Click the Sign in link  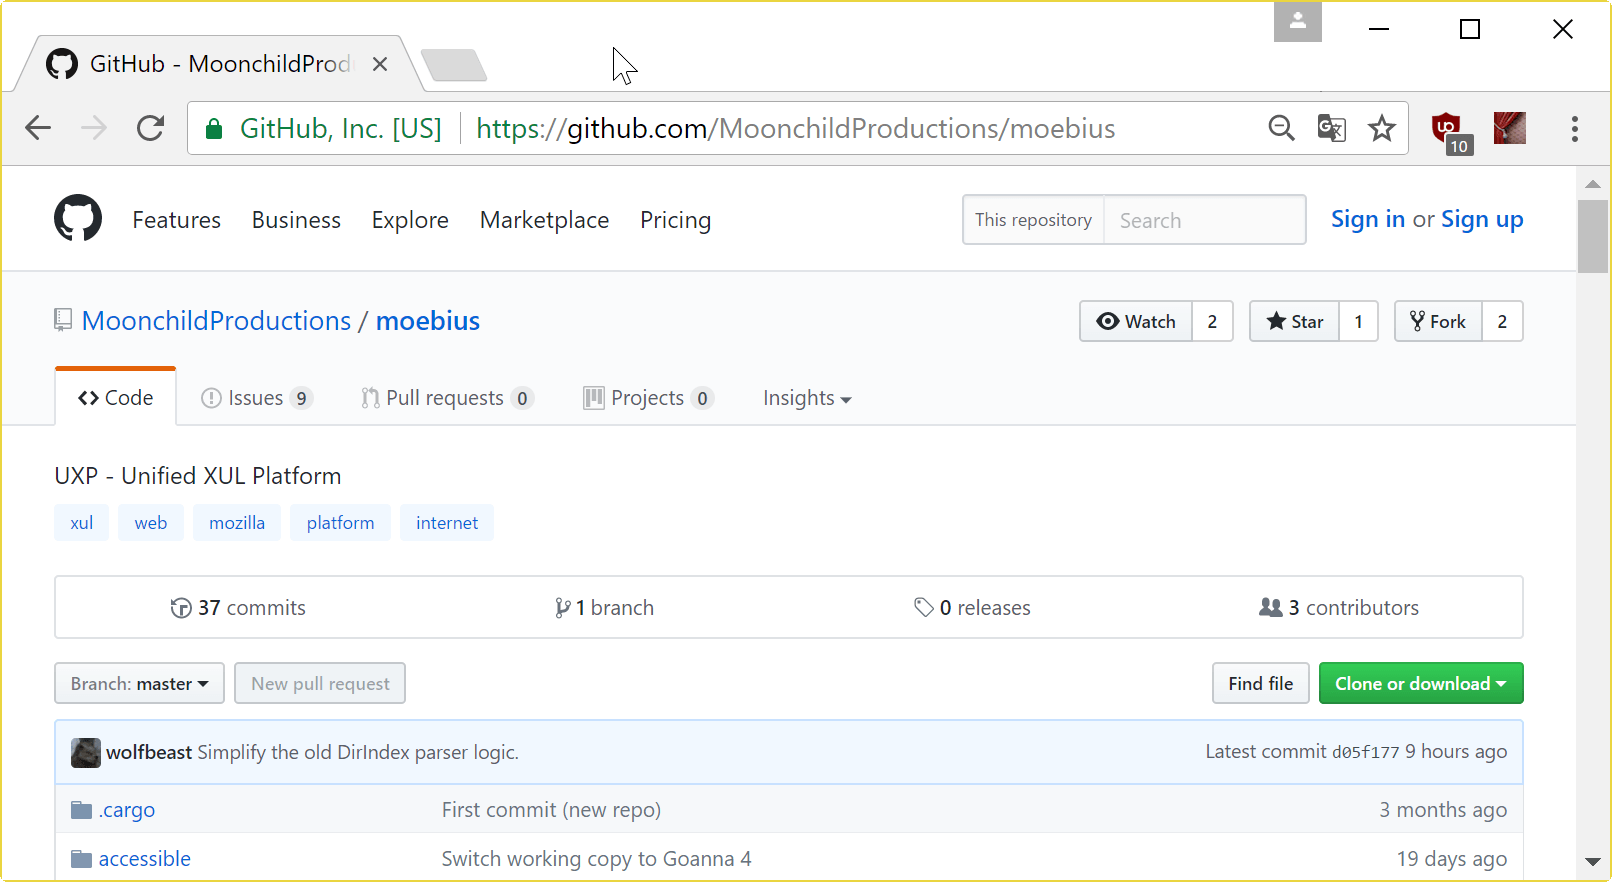coord(1368,219)
